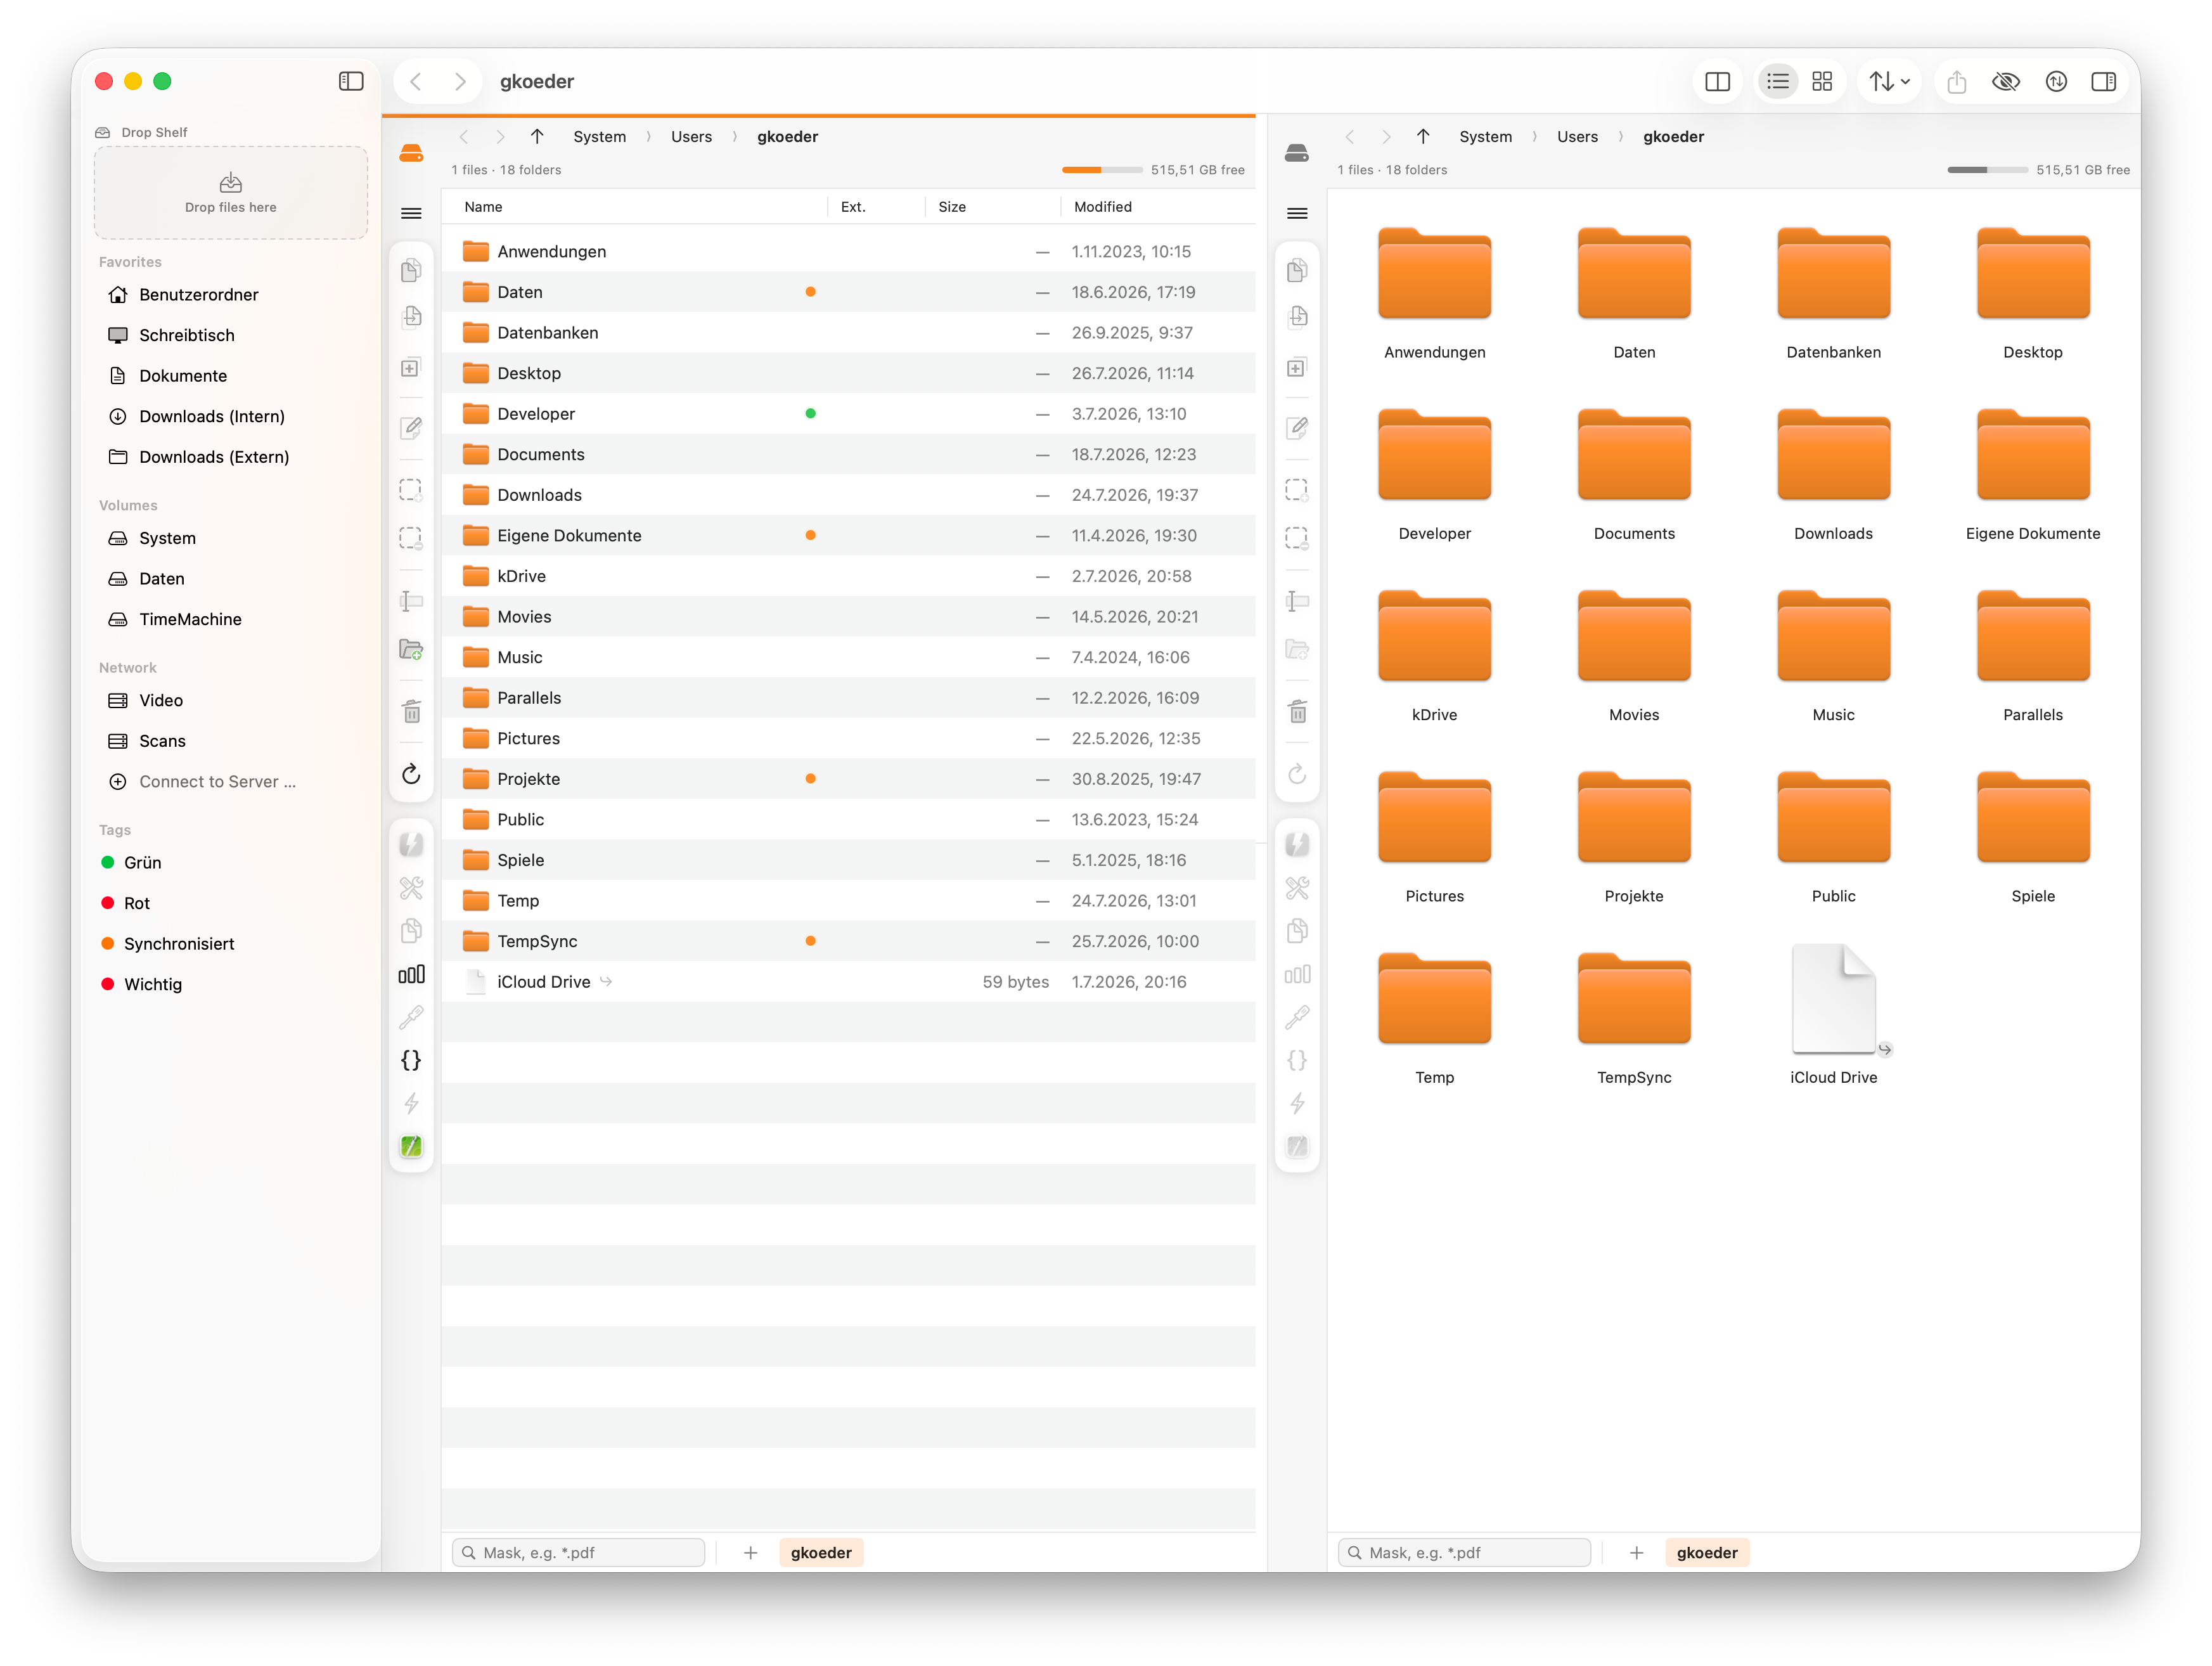The width and height of the screenshot is (2212, 1666).
Task: Click the new file plus icon in left pane toolbar
Action: point(411,368)
